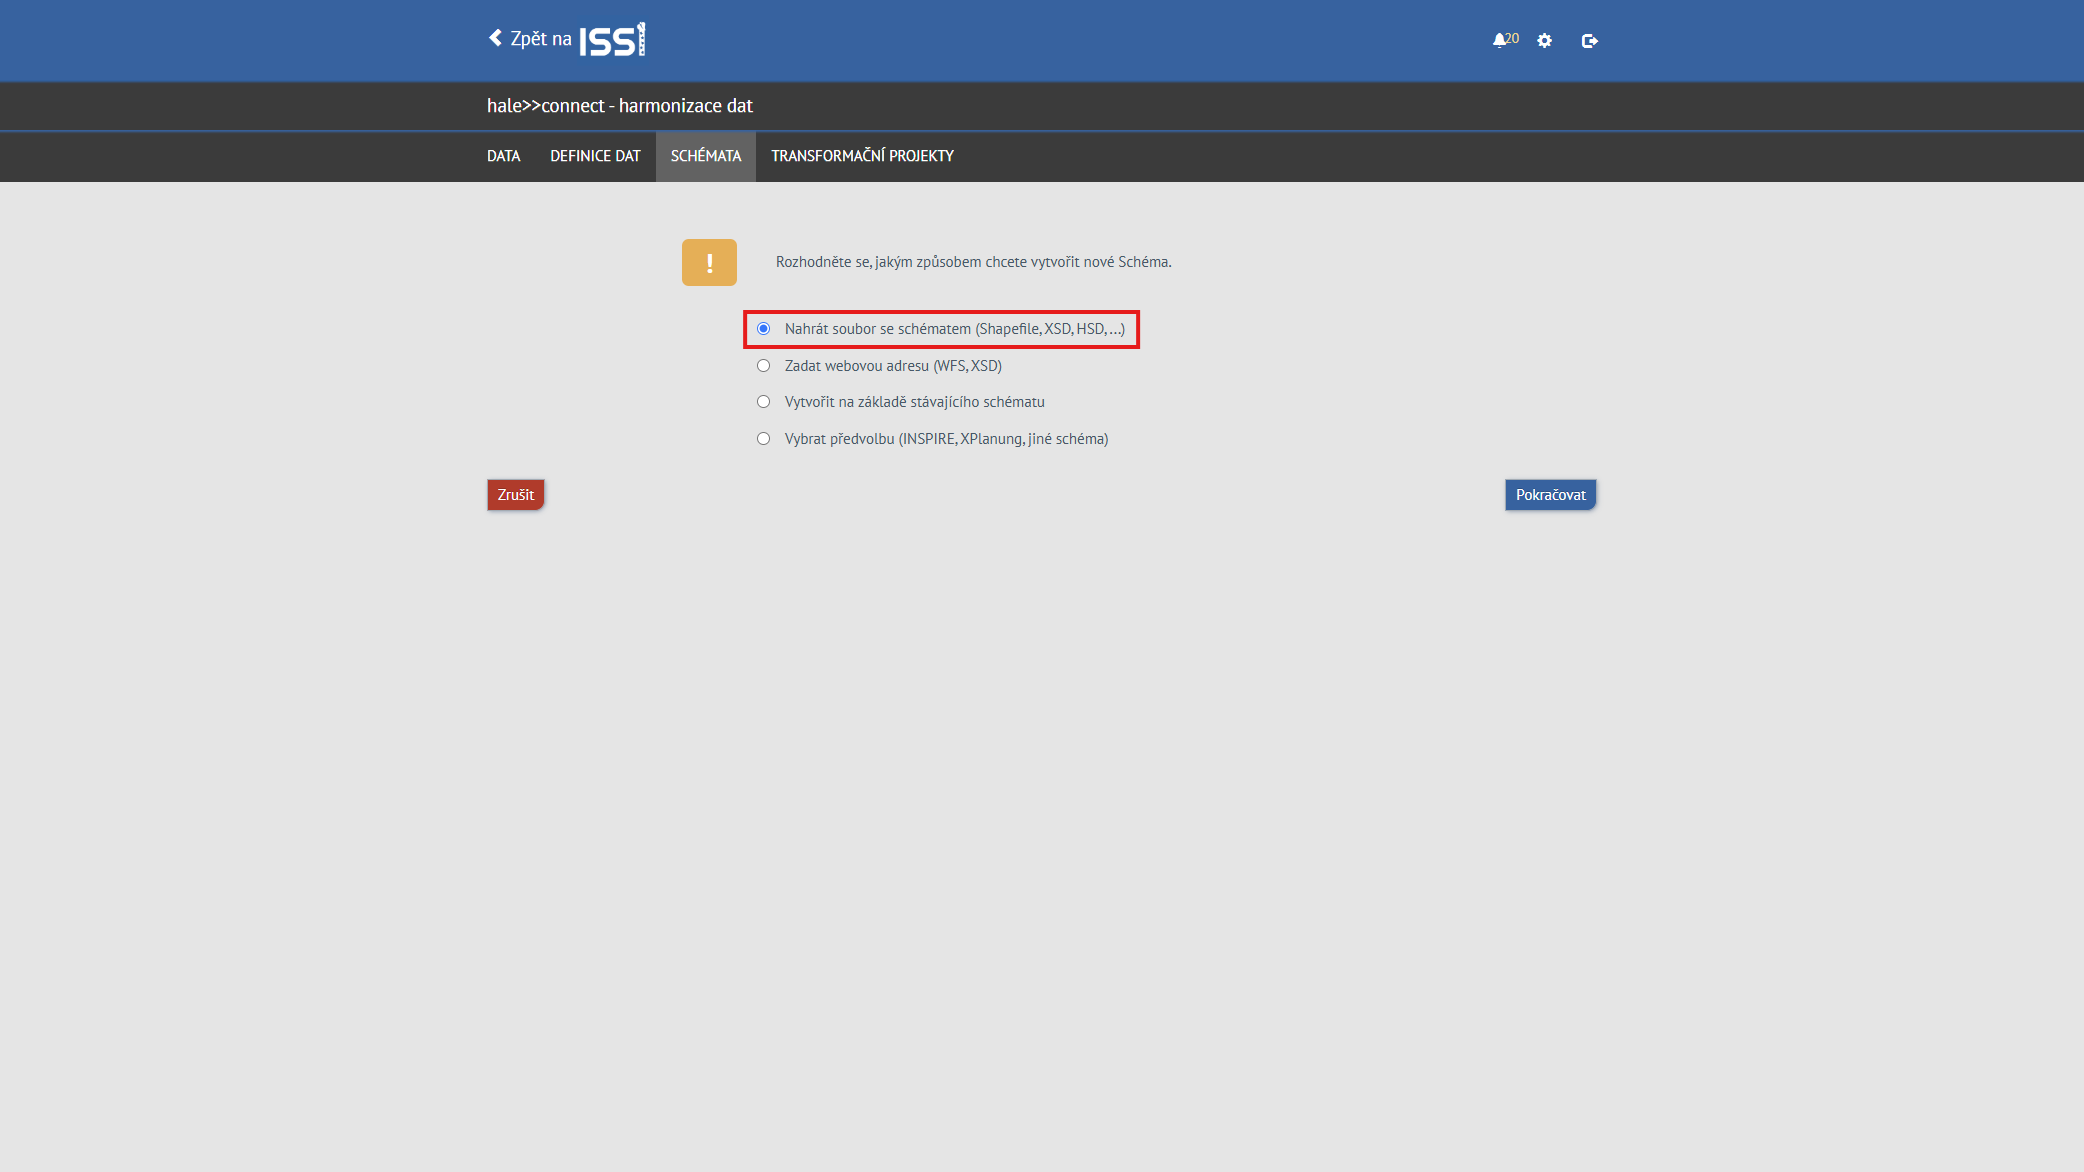2084x1172 pixels.
Task: Go to TRANSFORMAČNÍ PROJEKTY tab
Action: (862, 156)
